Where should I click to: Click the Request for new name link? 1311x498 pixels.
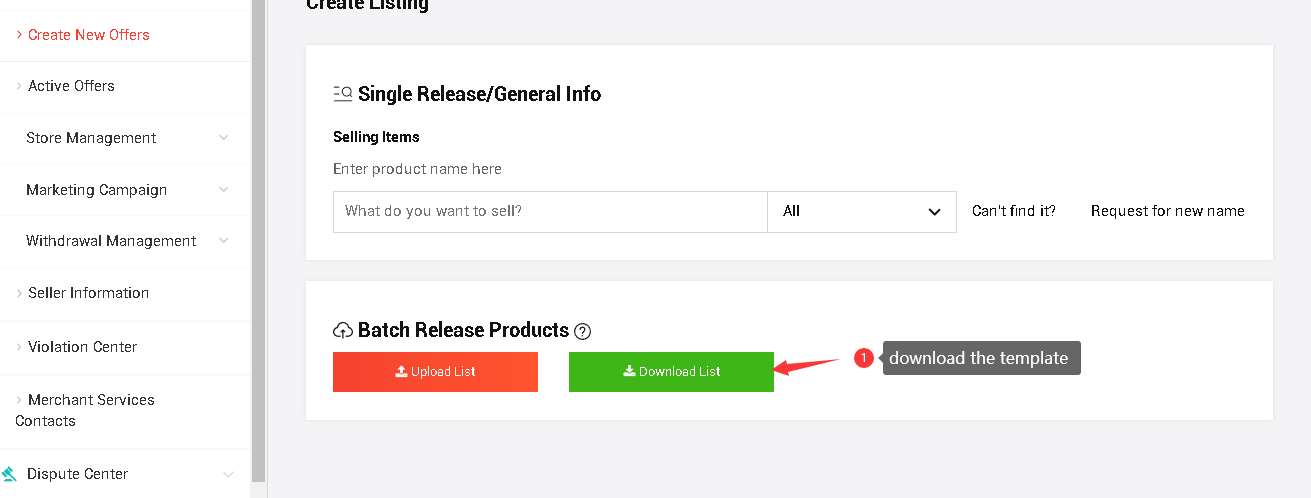[x=1167, y=211]
